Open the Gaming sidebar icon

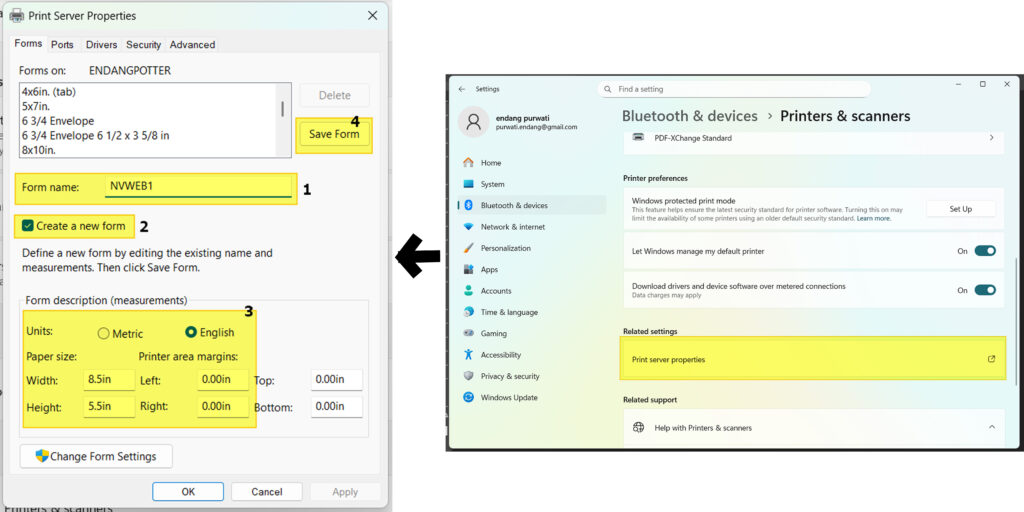pos(468,333)
